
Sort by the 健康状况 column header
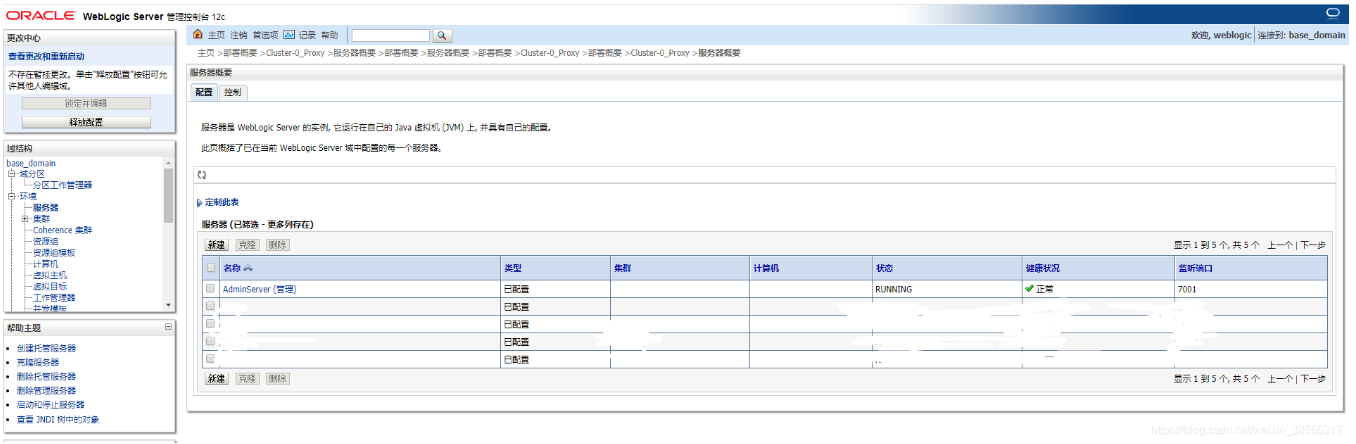point(1042,268)
